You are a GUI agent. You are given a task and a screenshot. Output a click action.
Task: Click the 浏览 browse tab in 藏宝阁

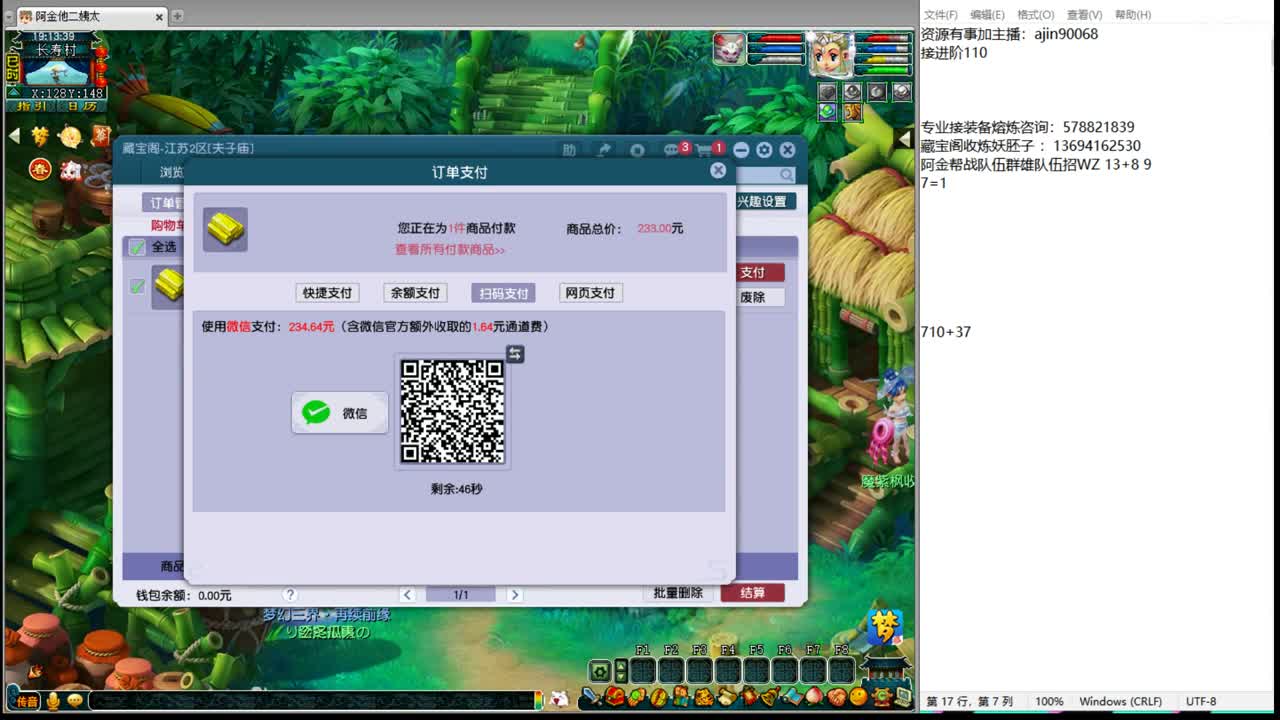point(171,173)
